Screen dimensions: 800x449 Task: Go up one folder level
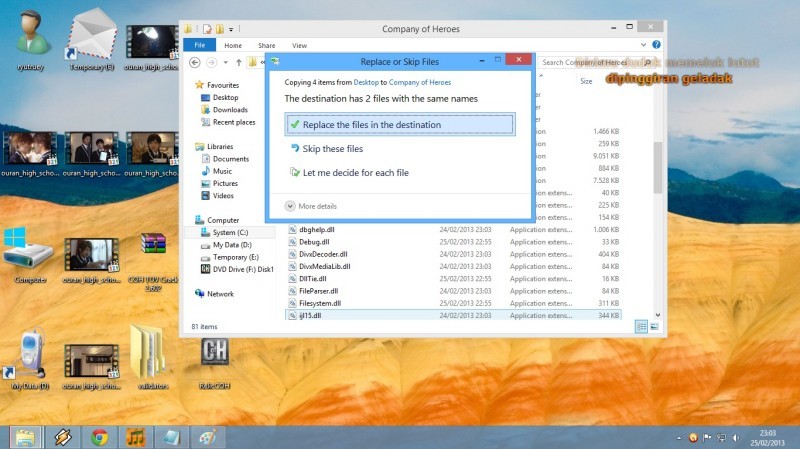[239, 63]
